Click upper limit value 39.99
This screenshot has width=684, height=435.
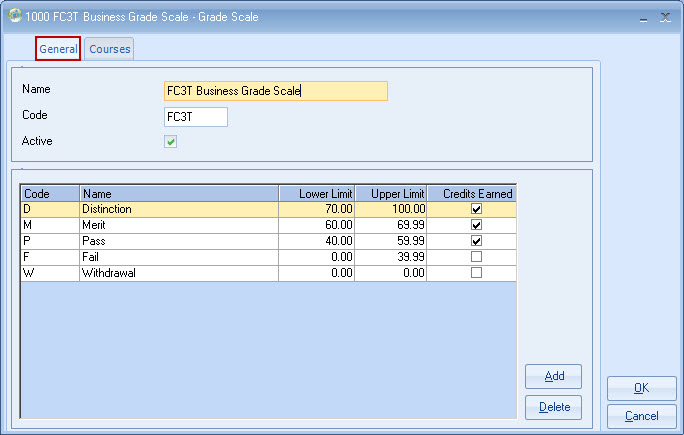pyautogui.click(x=391, y=257)
